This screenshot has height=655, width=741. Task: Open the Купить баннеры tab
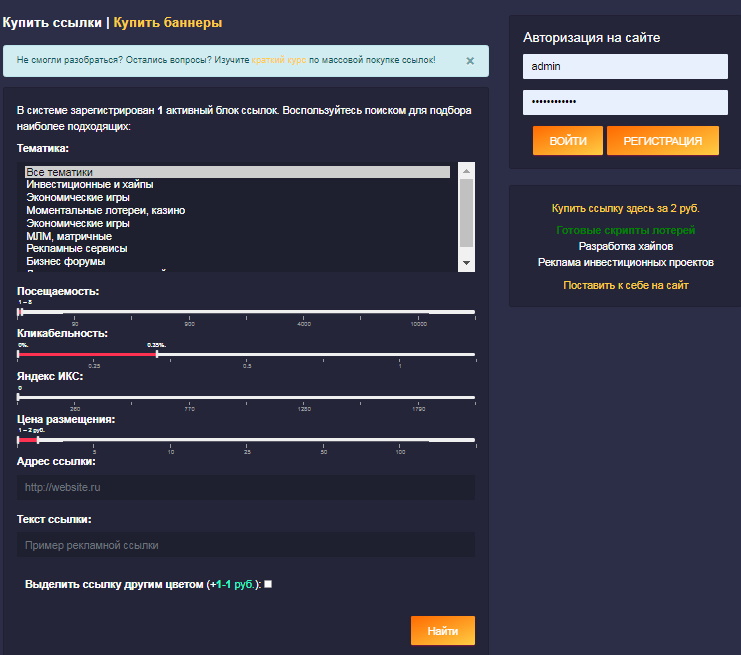pyautogui.click(x=168, y=22)
